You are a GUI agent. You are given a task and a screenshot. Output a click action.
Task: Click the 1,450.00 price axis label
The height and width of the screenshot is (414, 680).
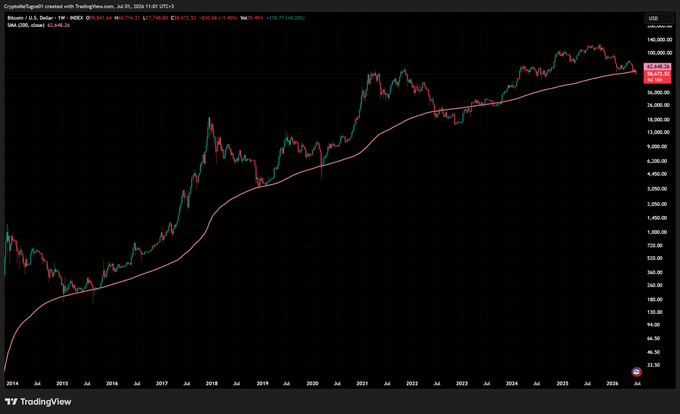pyautogui.click(x=659, y=218)
